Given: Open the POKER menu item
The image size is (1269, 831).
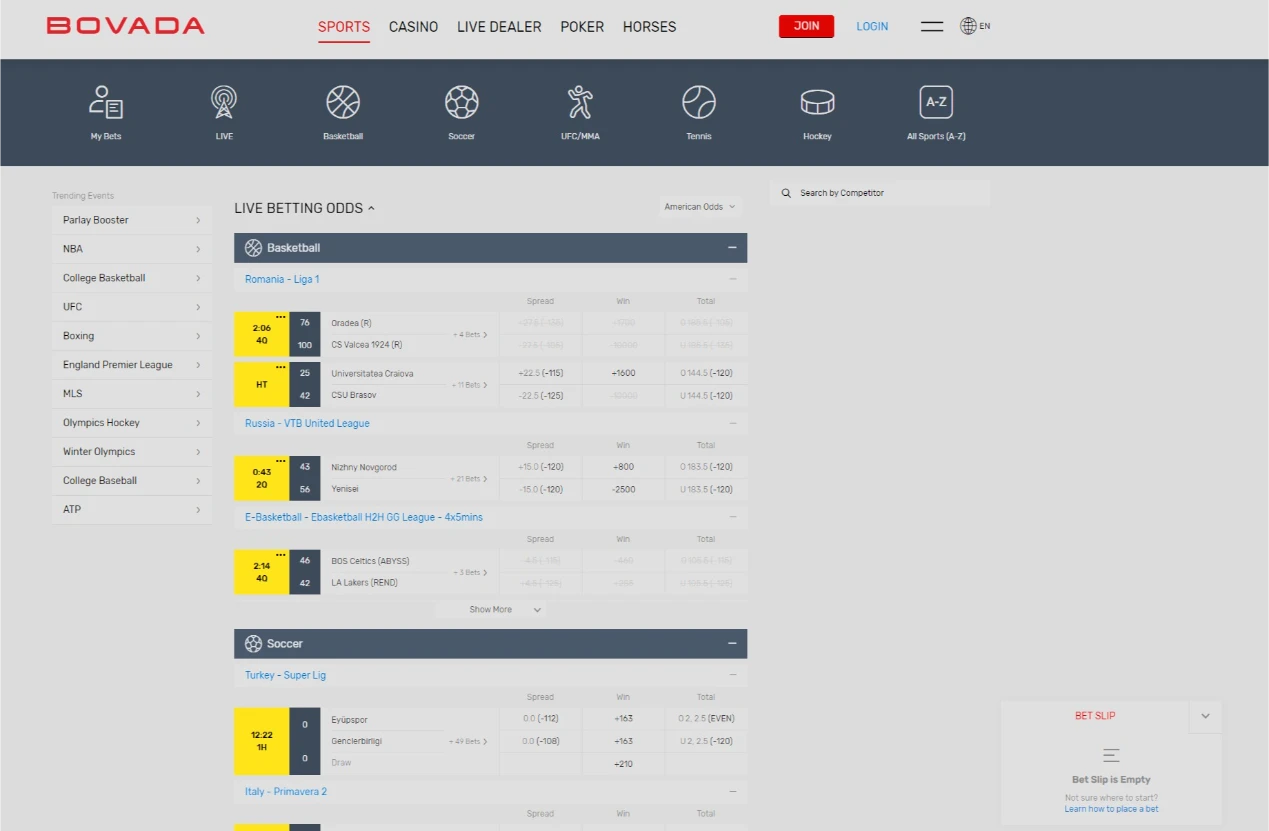Looking at the screenshot, I should tap(582, 27).
